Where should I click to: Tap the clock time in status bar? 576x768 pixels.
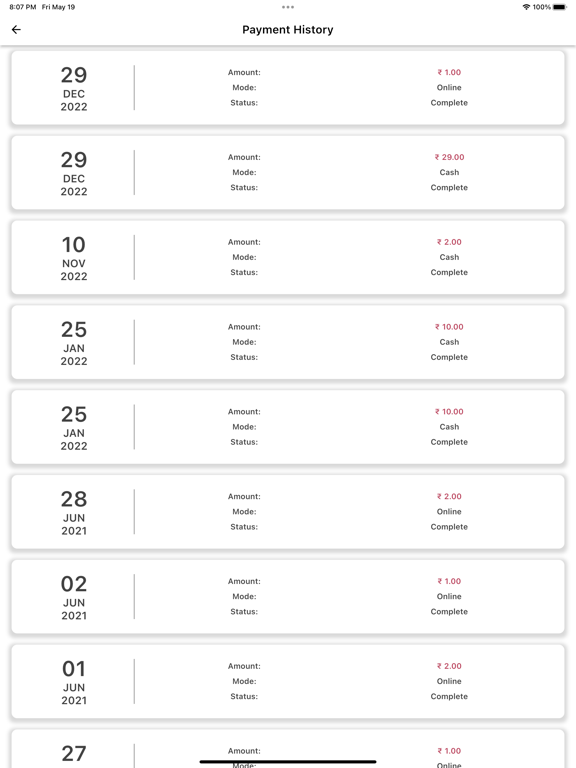coord(23,7)
